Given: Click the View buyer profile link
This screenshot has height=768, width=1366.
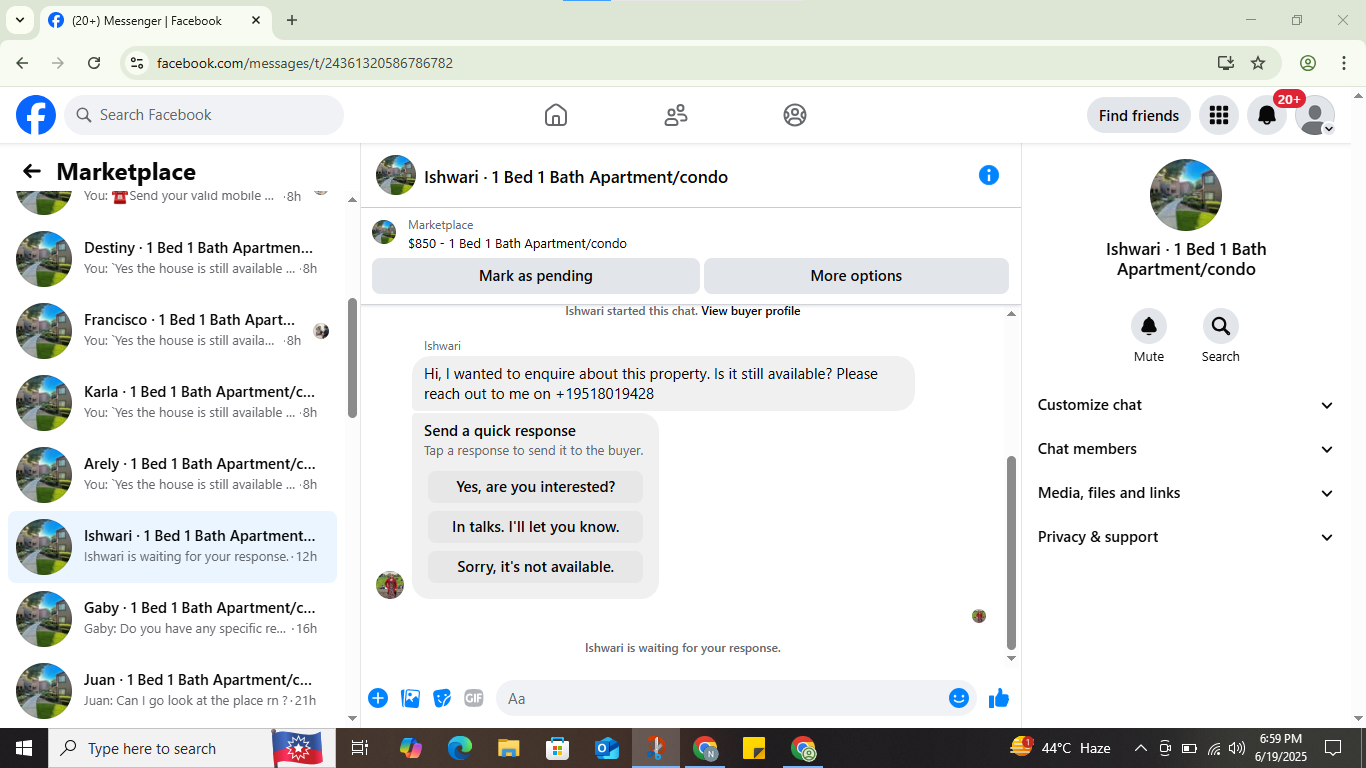Looking at the screenshot, I should tap(751, 311).
